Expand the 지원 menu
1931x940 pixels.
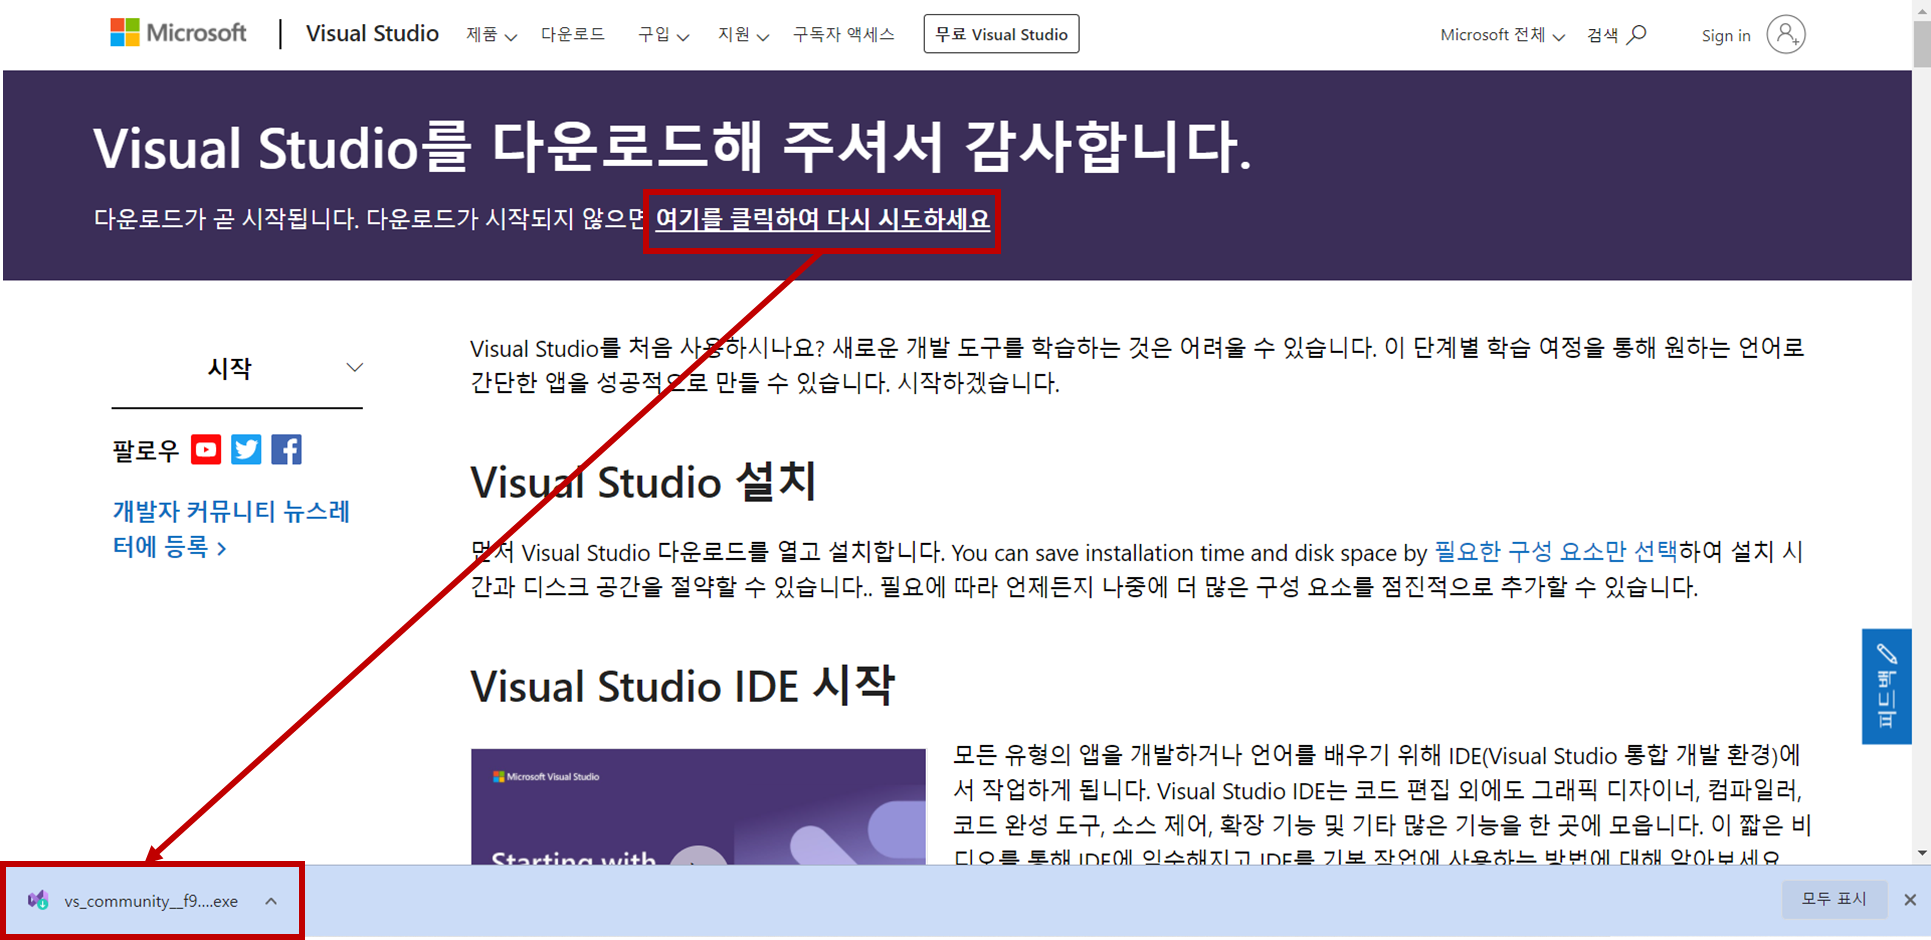click(x=743, y=35)
